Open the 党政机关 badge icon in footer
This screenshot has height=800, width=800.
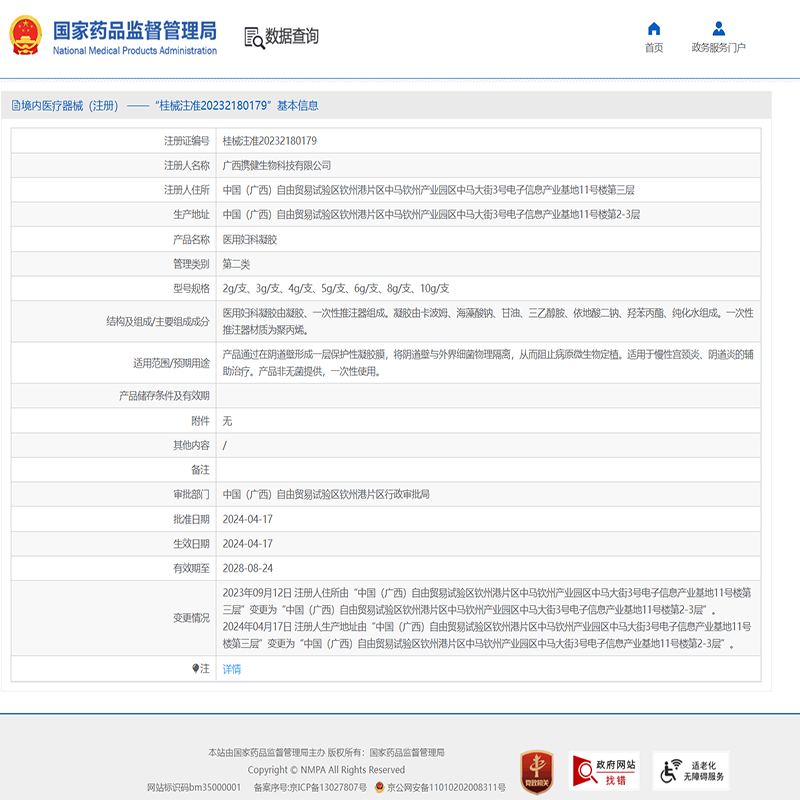536,772
